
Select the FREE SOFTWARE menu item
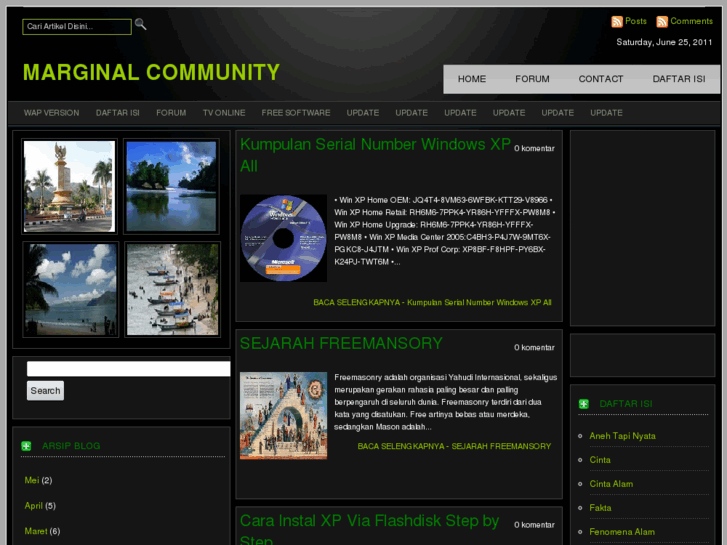coord(296,113)
